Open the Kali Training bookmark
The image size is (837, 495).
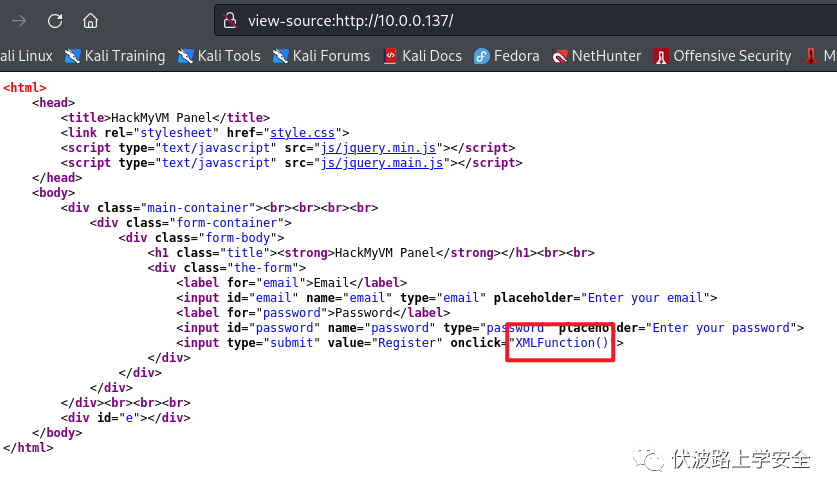pos(115,56)
